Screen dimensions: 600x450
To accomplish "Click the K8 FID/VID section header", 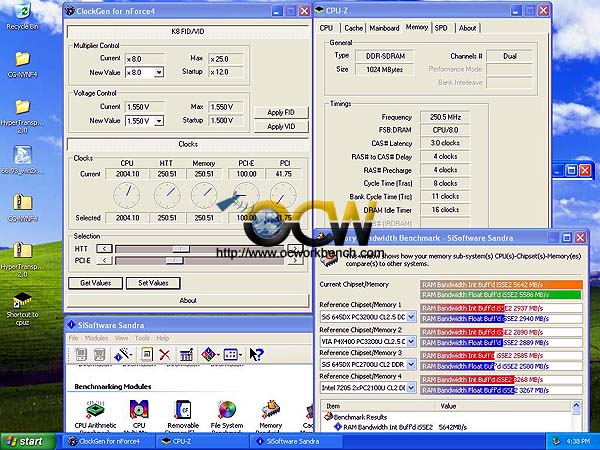I will click(x=188, y=32).
